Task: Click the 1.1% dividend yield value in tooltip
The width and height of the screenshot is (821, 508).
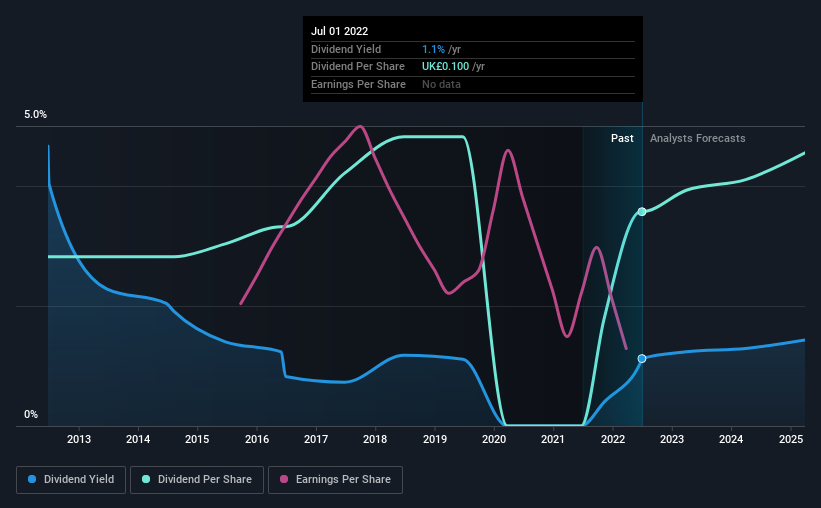Action: 433,49
